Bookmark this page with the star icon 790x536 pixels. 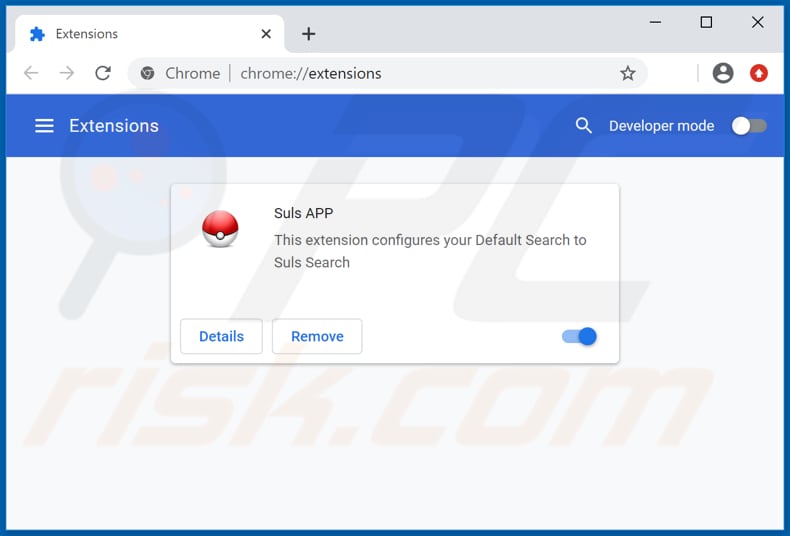(x=627, y=74)
